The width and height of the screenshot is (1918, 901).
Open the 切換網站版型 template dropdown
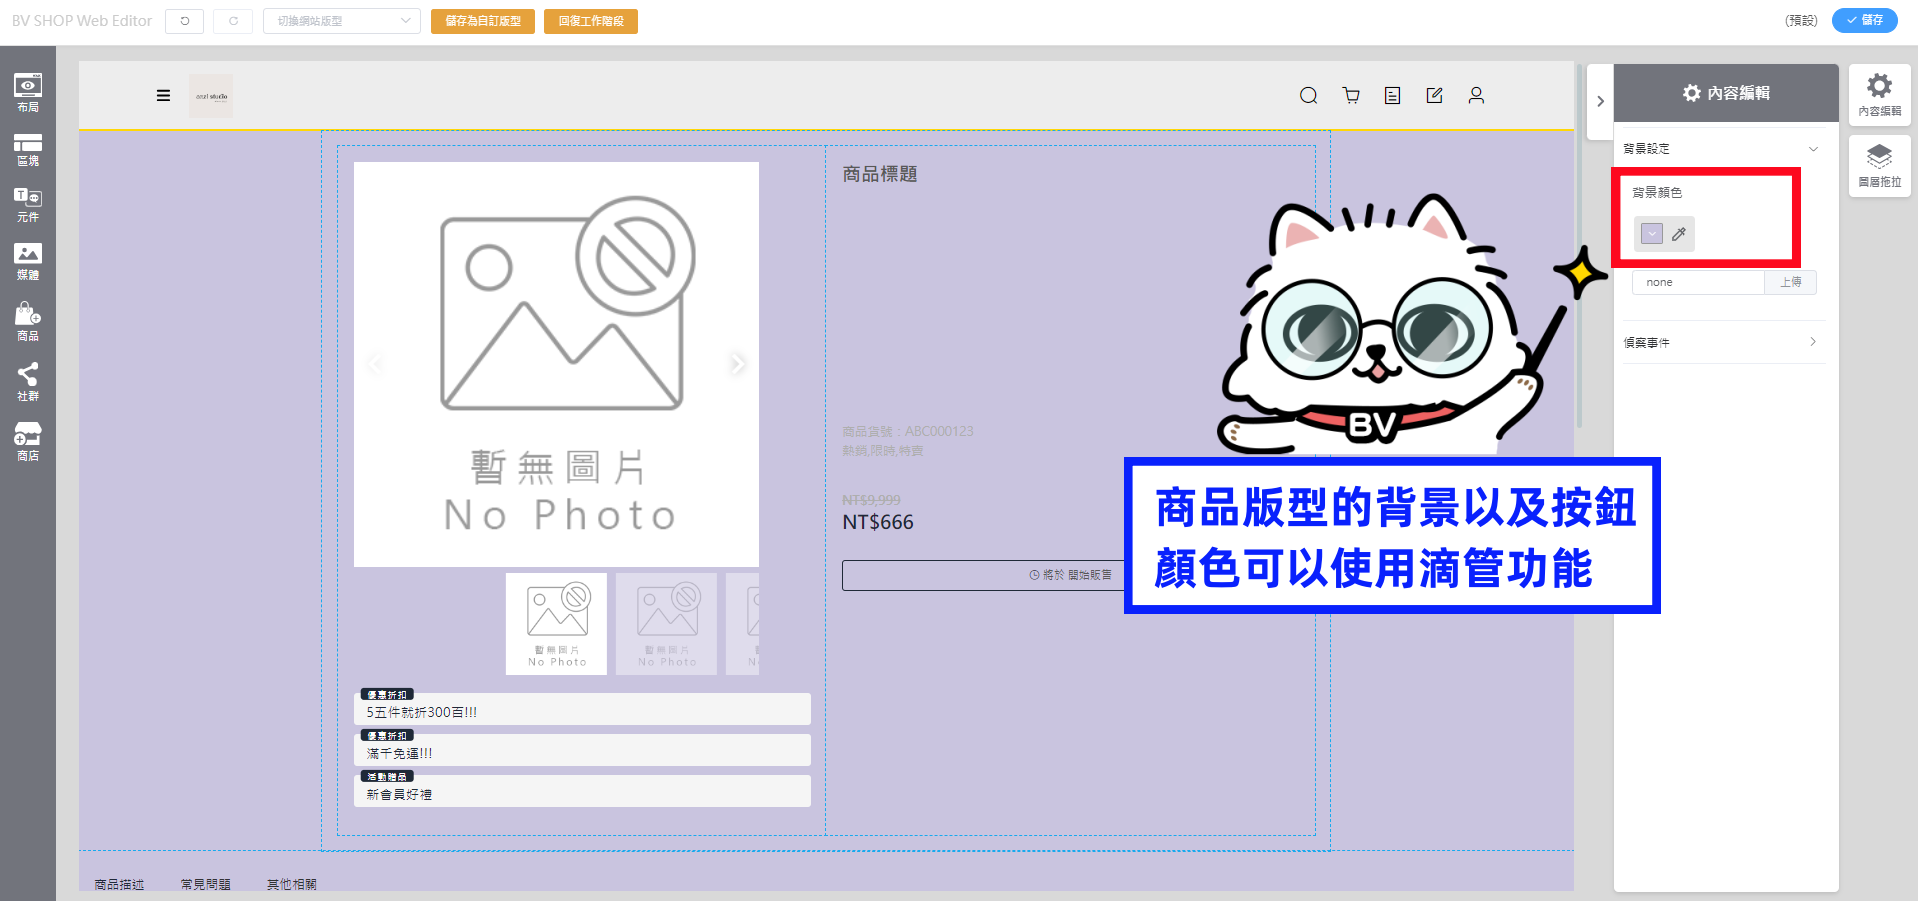click(343, 21)
